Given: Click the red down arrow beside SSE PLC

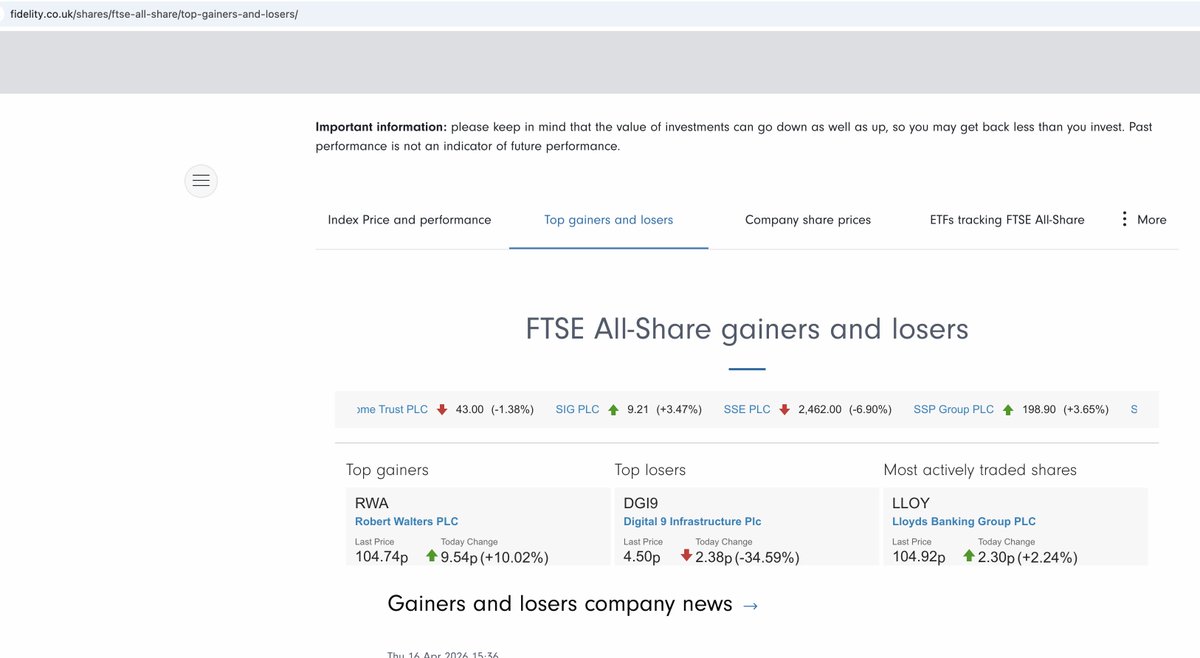Looking at the screenshot, I should [785, 410].
